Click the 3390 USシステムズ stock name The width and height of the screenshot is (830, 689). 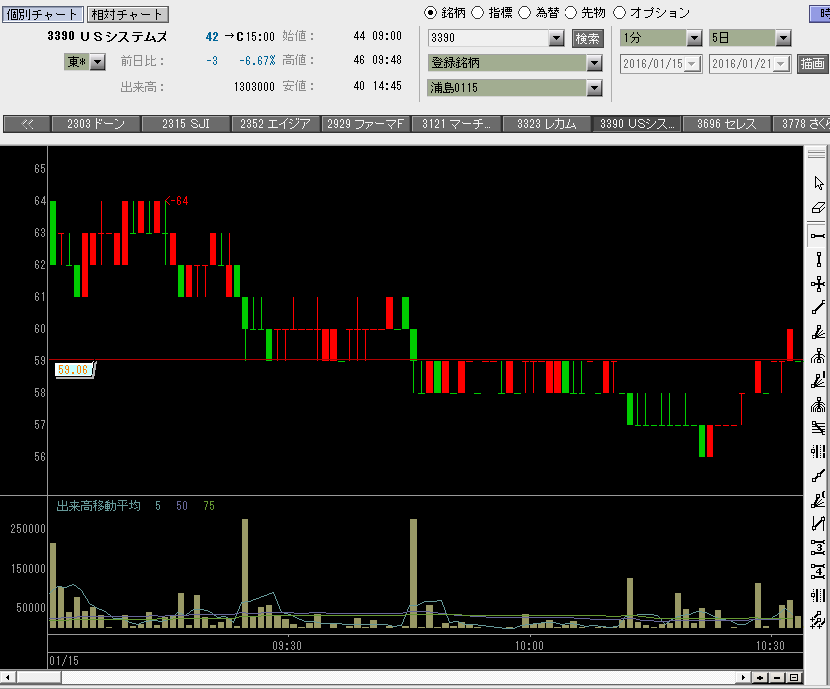point(107,36)
